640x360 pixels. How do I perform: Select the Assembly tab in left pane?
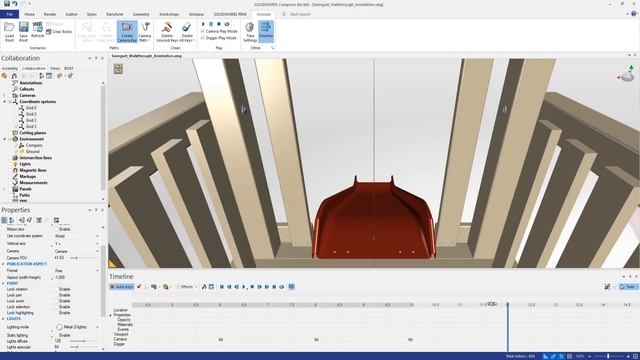[x=10, y=68]
